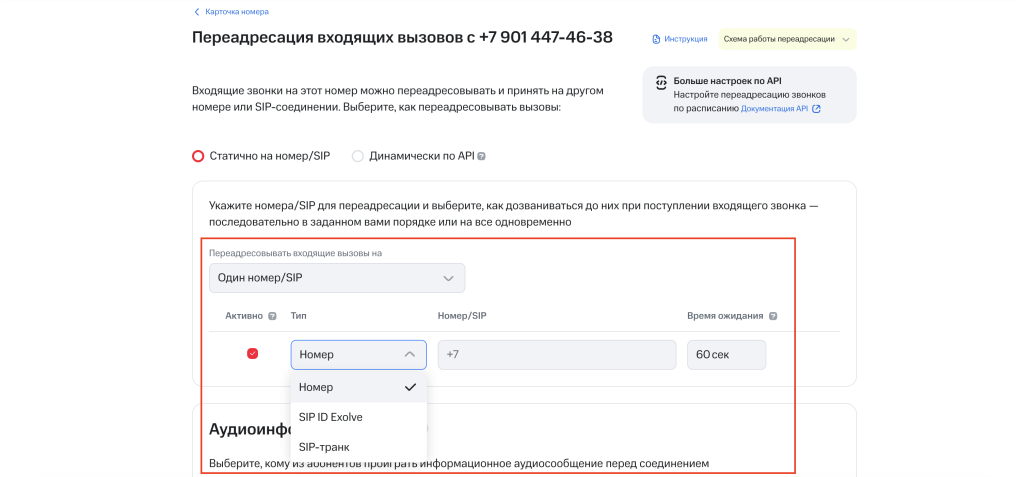Click the Номер/SIP column header

(x=462, y=316)
